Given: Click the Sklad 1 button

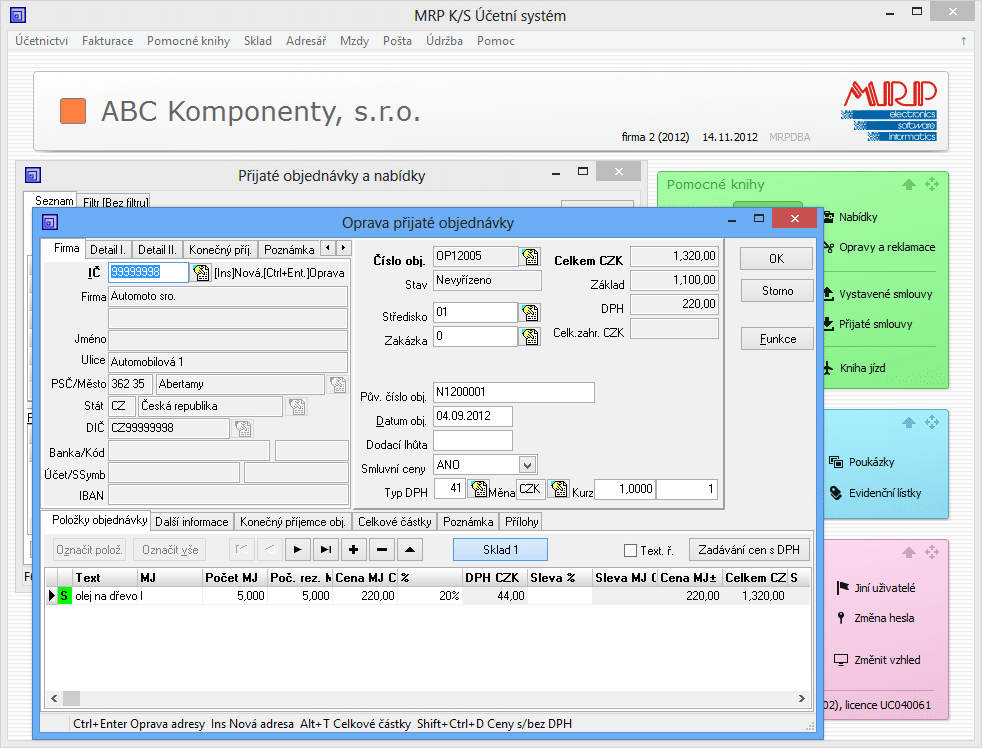Looking at the screenshot, I should pos(500,549).
